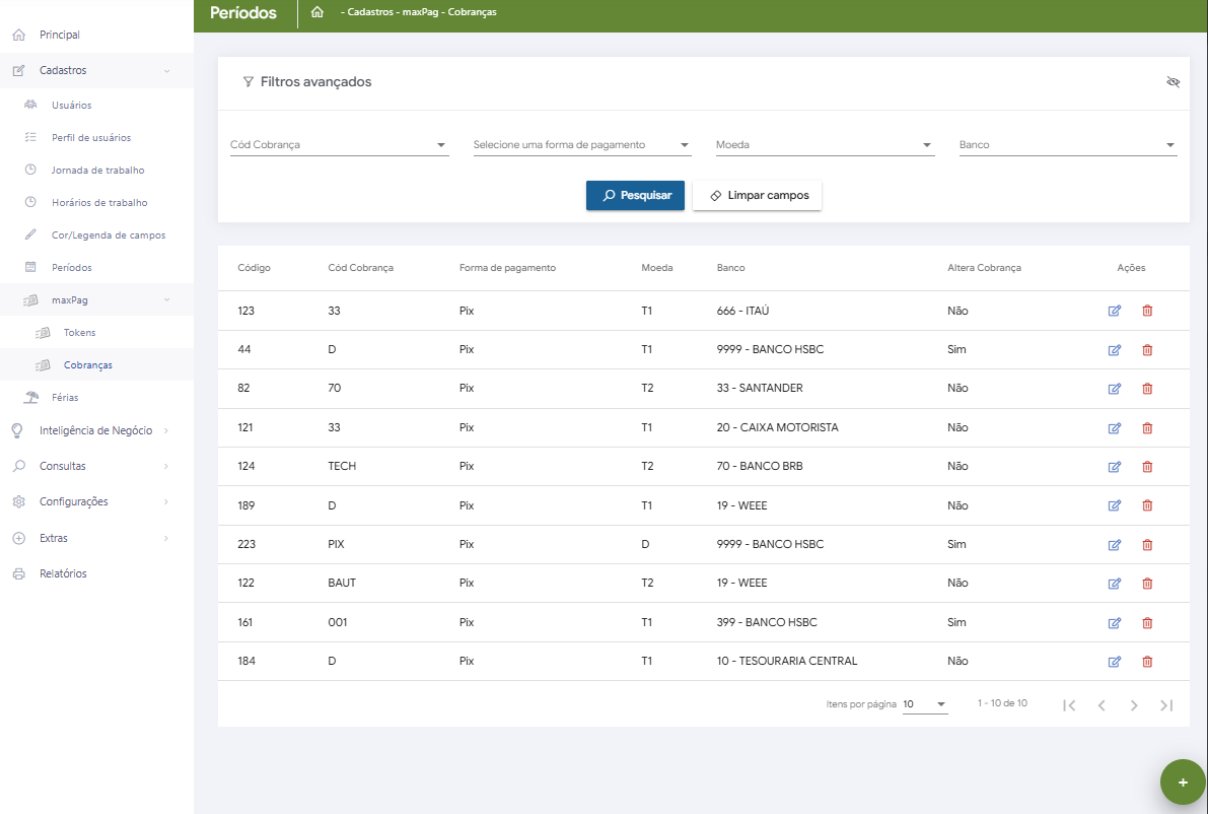Jump to last page in pagination
Viewport: 1208px width, 814px height.
(x=1166, y=705)
